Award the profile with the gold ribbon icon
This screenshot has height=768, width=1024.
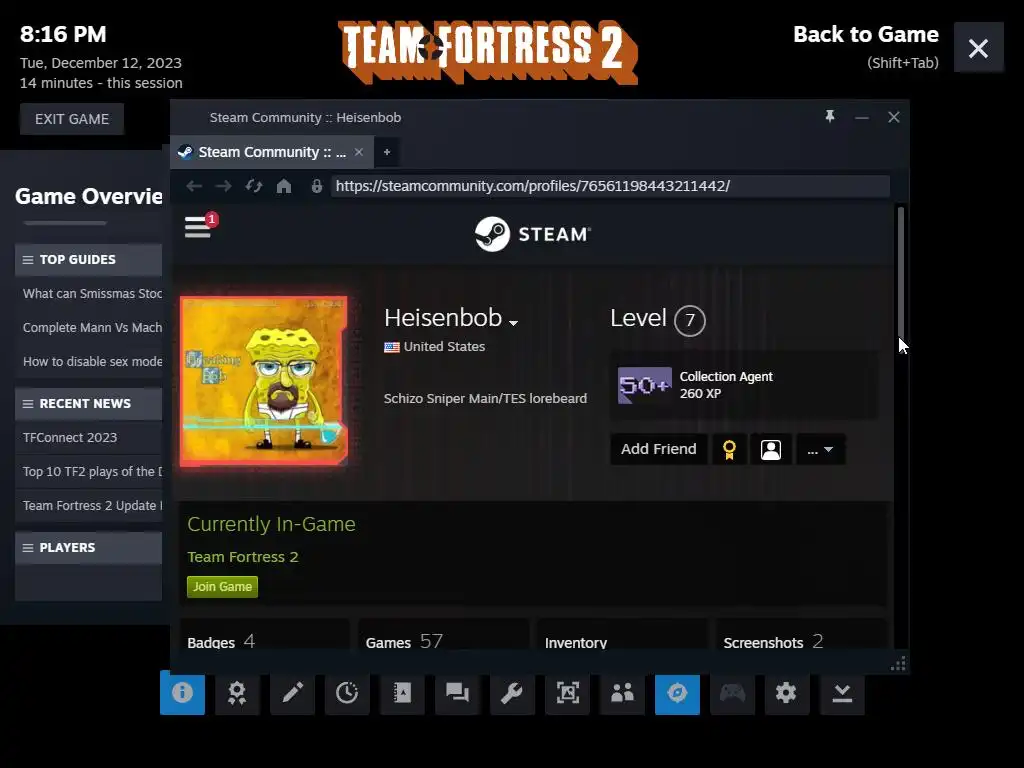[x=729, y=449]
